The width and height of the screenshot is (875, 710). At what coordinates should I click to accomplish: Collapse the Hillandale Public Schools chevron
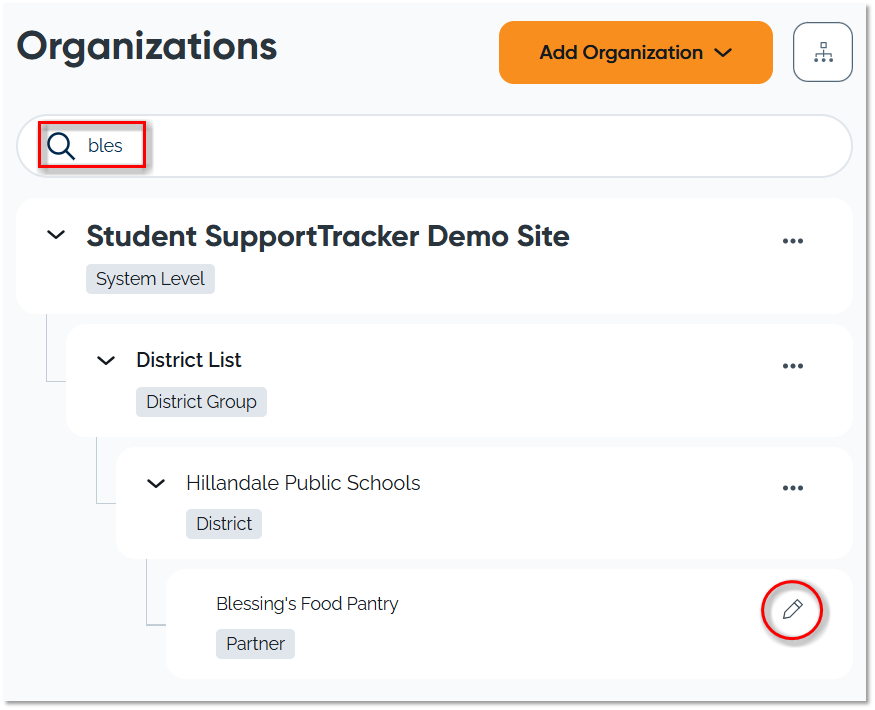click(156, 483)
